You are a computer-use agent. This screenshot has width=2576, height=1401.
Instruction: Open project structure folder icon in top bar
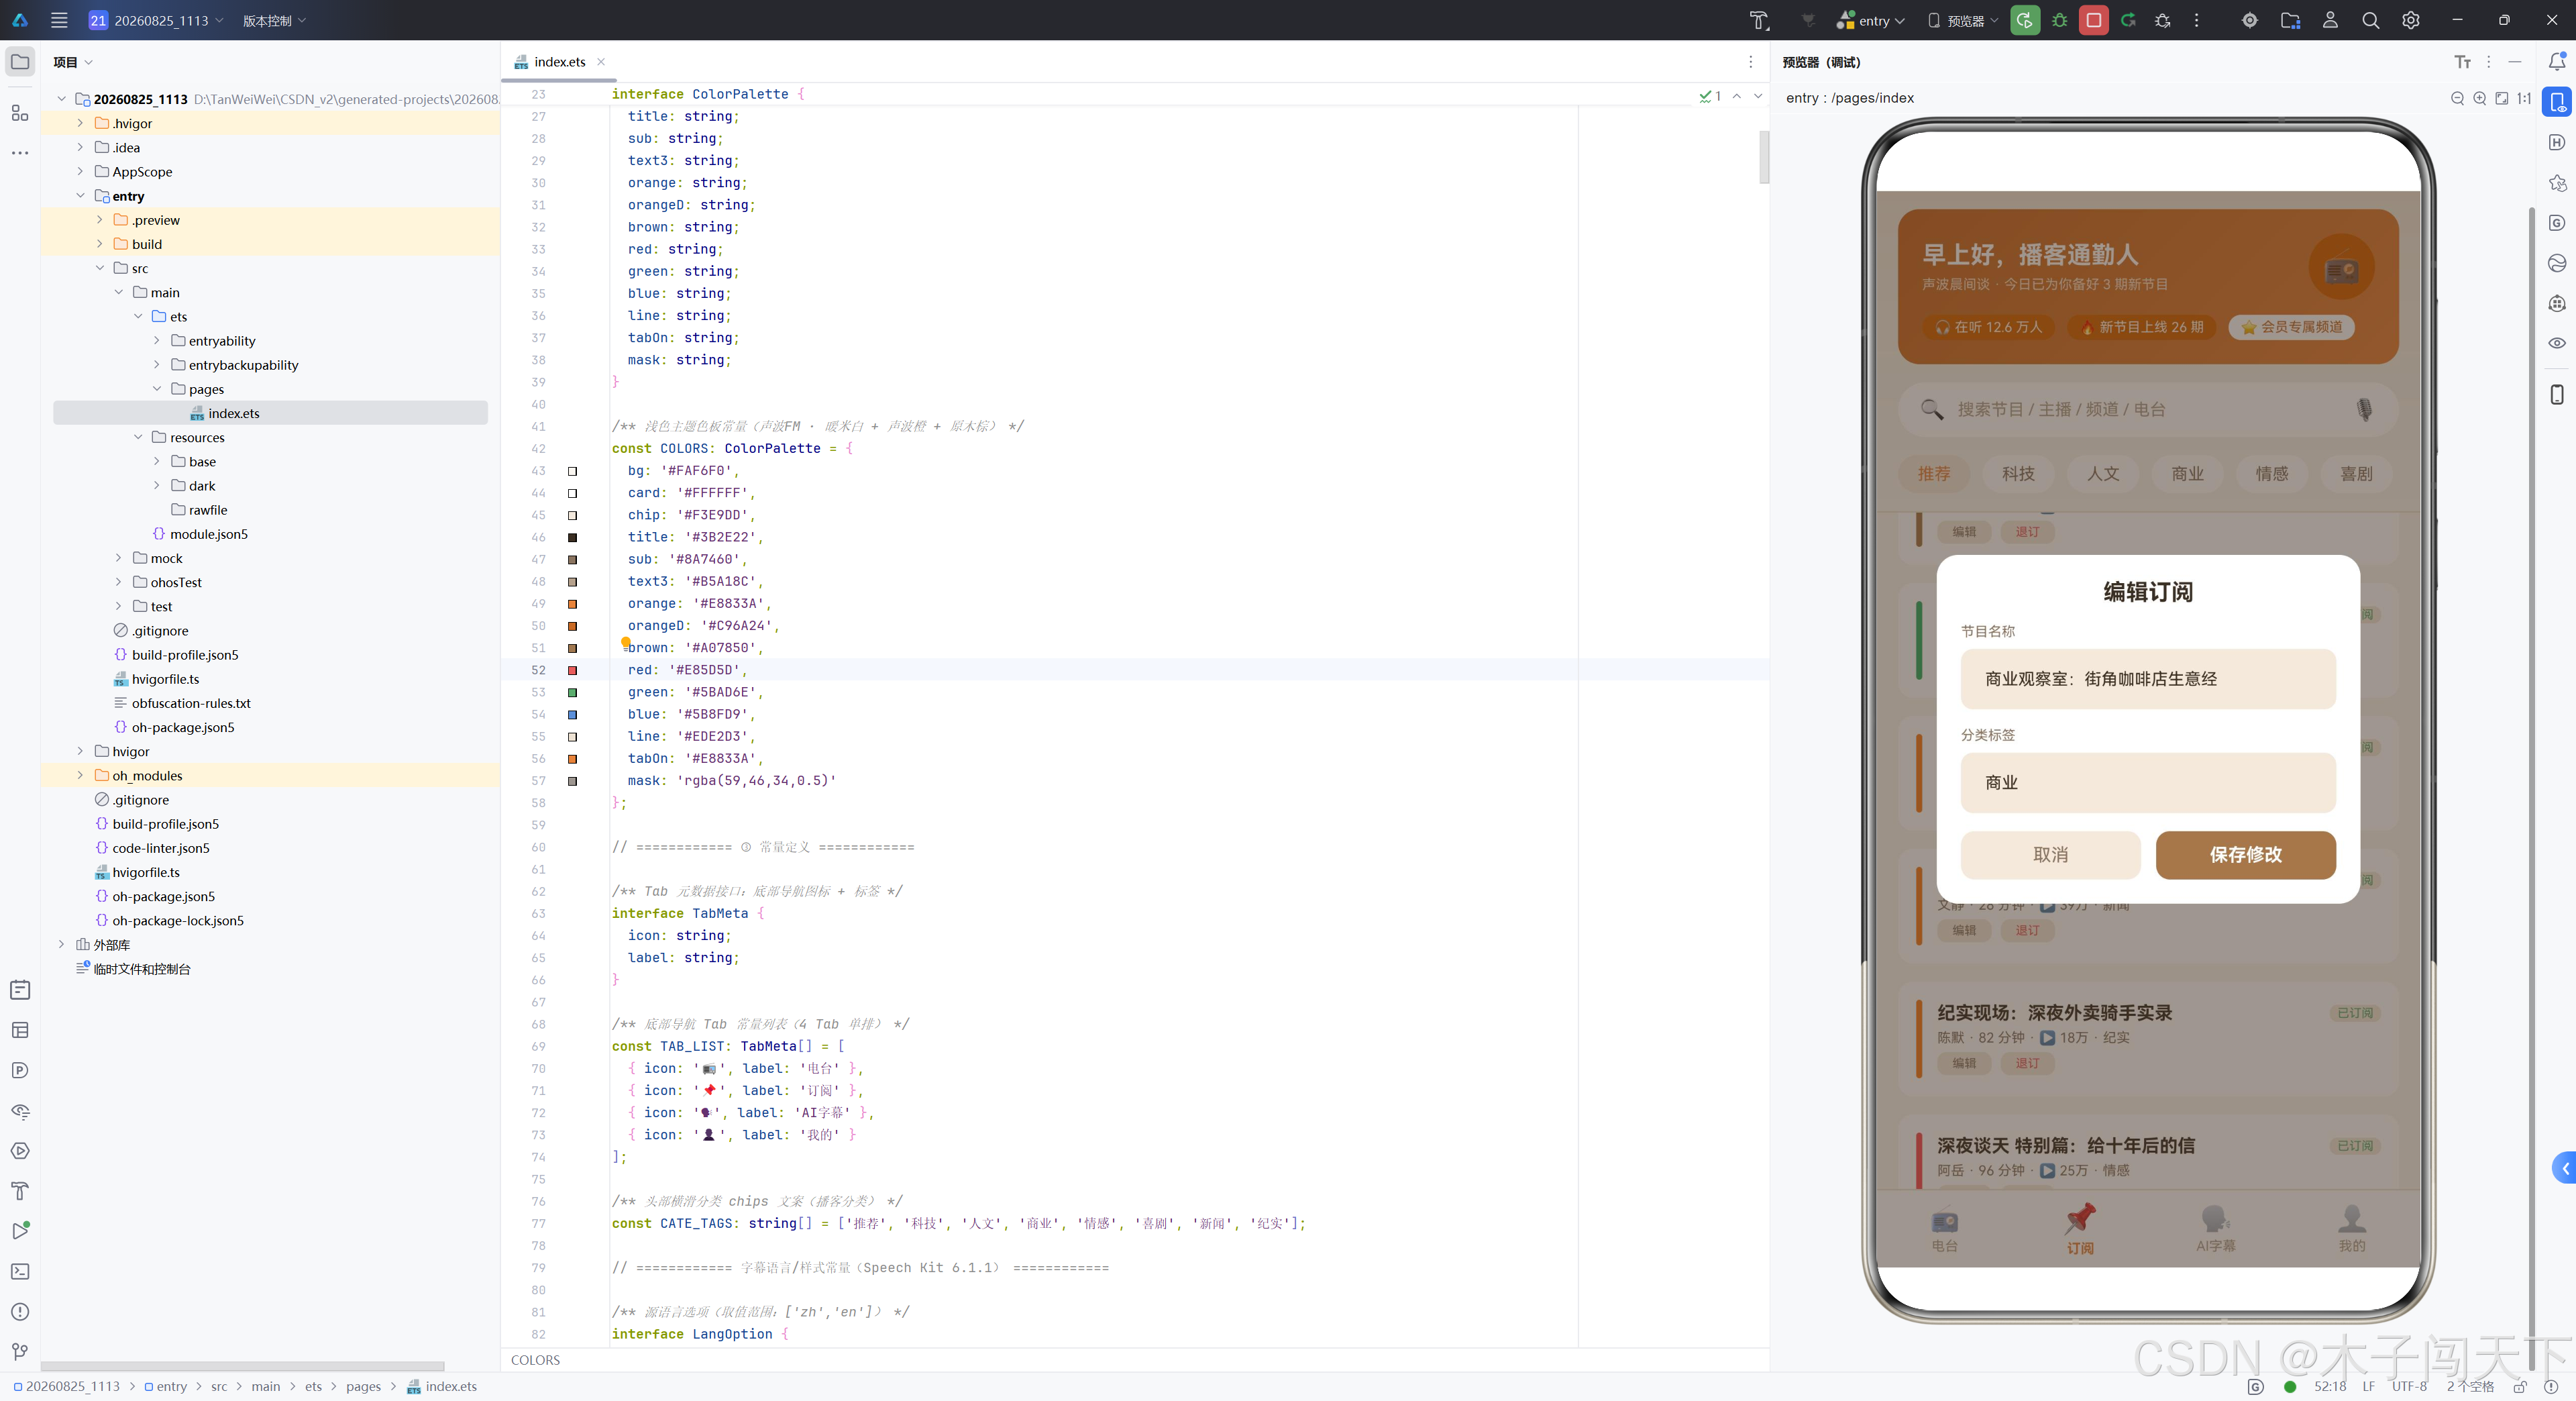point(2290,20)
